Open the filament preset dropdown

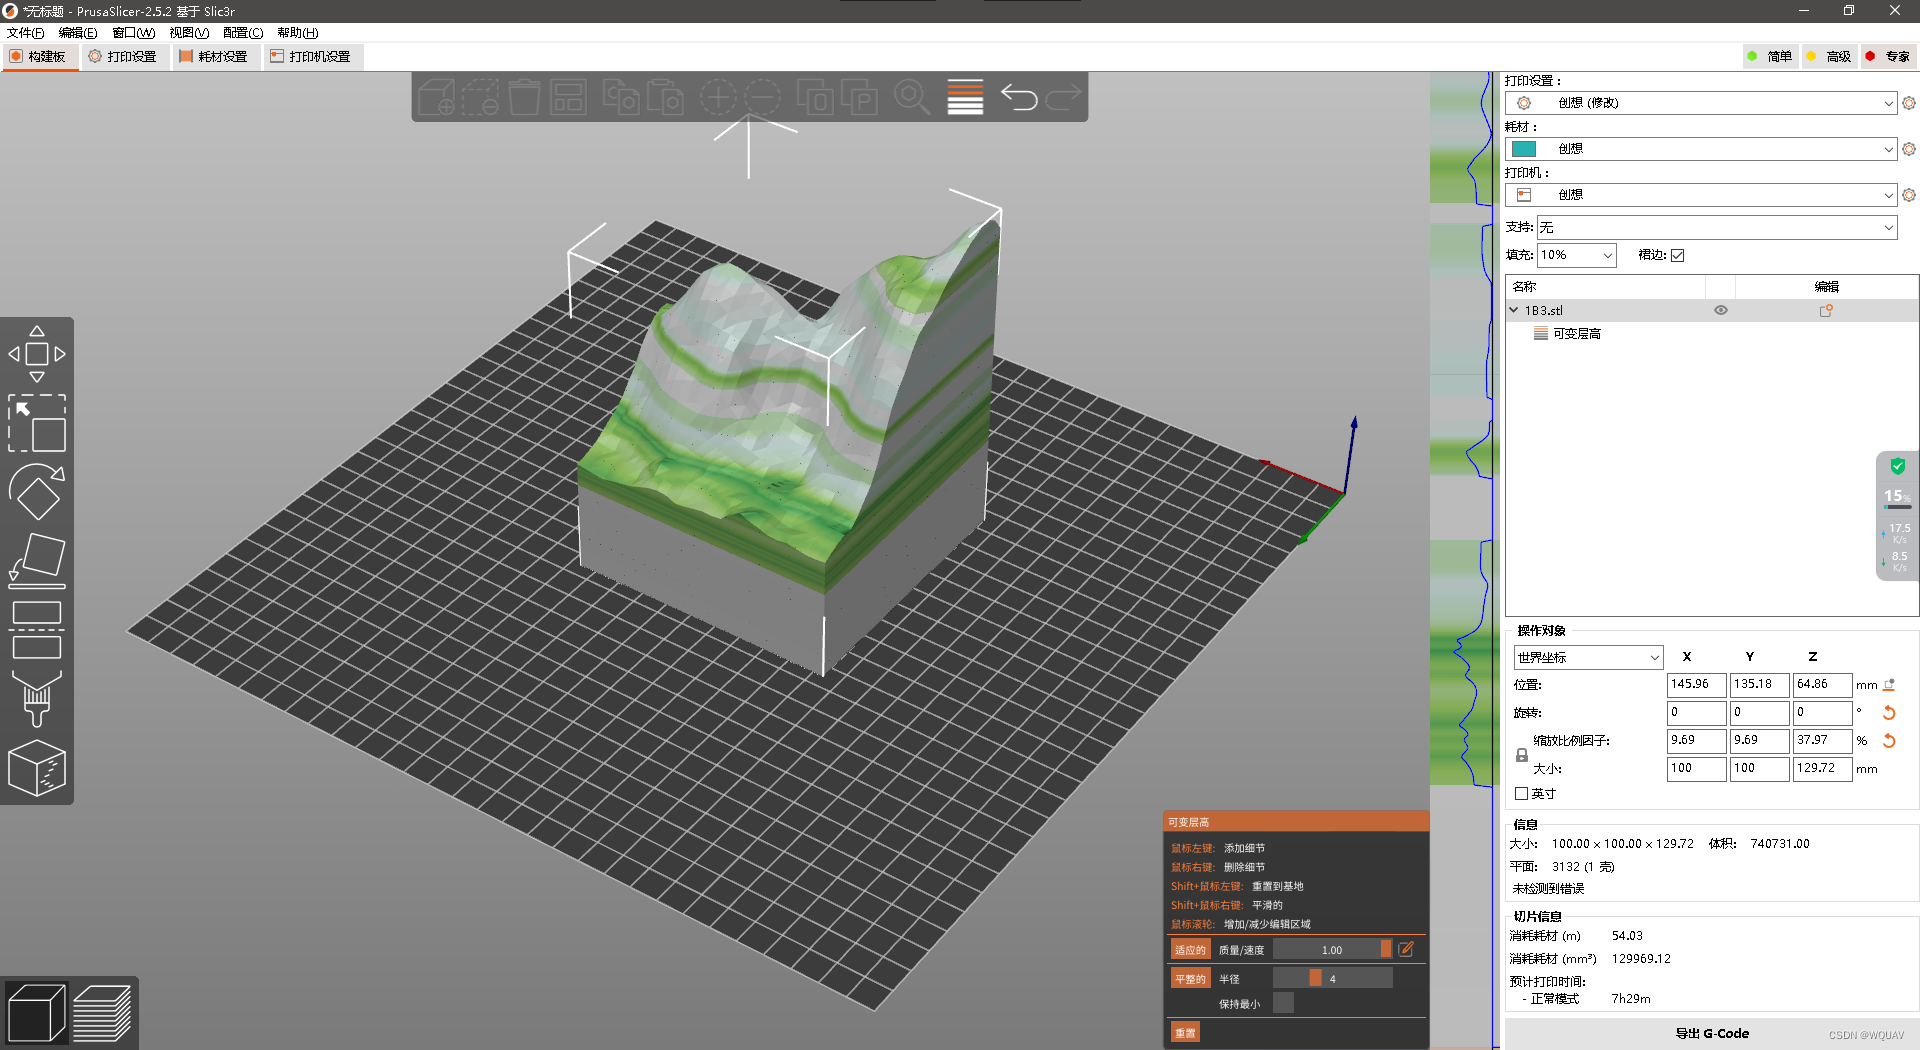click(x=1700, y=149)
